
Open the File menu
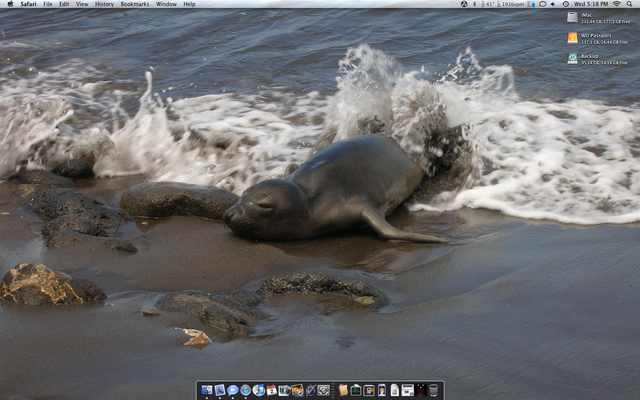click(48, 4)
